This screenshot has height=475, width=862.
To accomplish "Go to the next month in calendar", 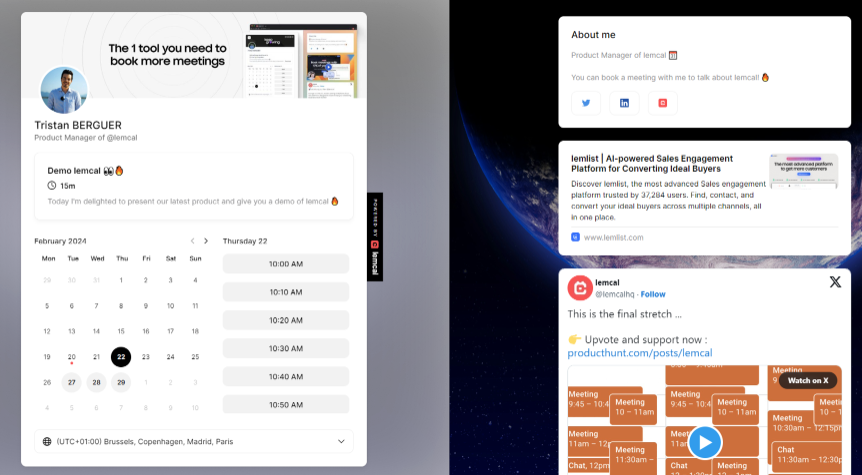I will pos(206,241).
